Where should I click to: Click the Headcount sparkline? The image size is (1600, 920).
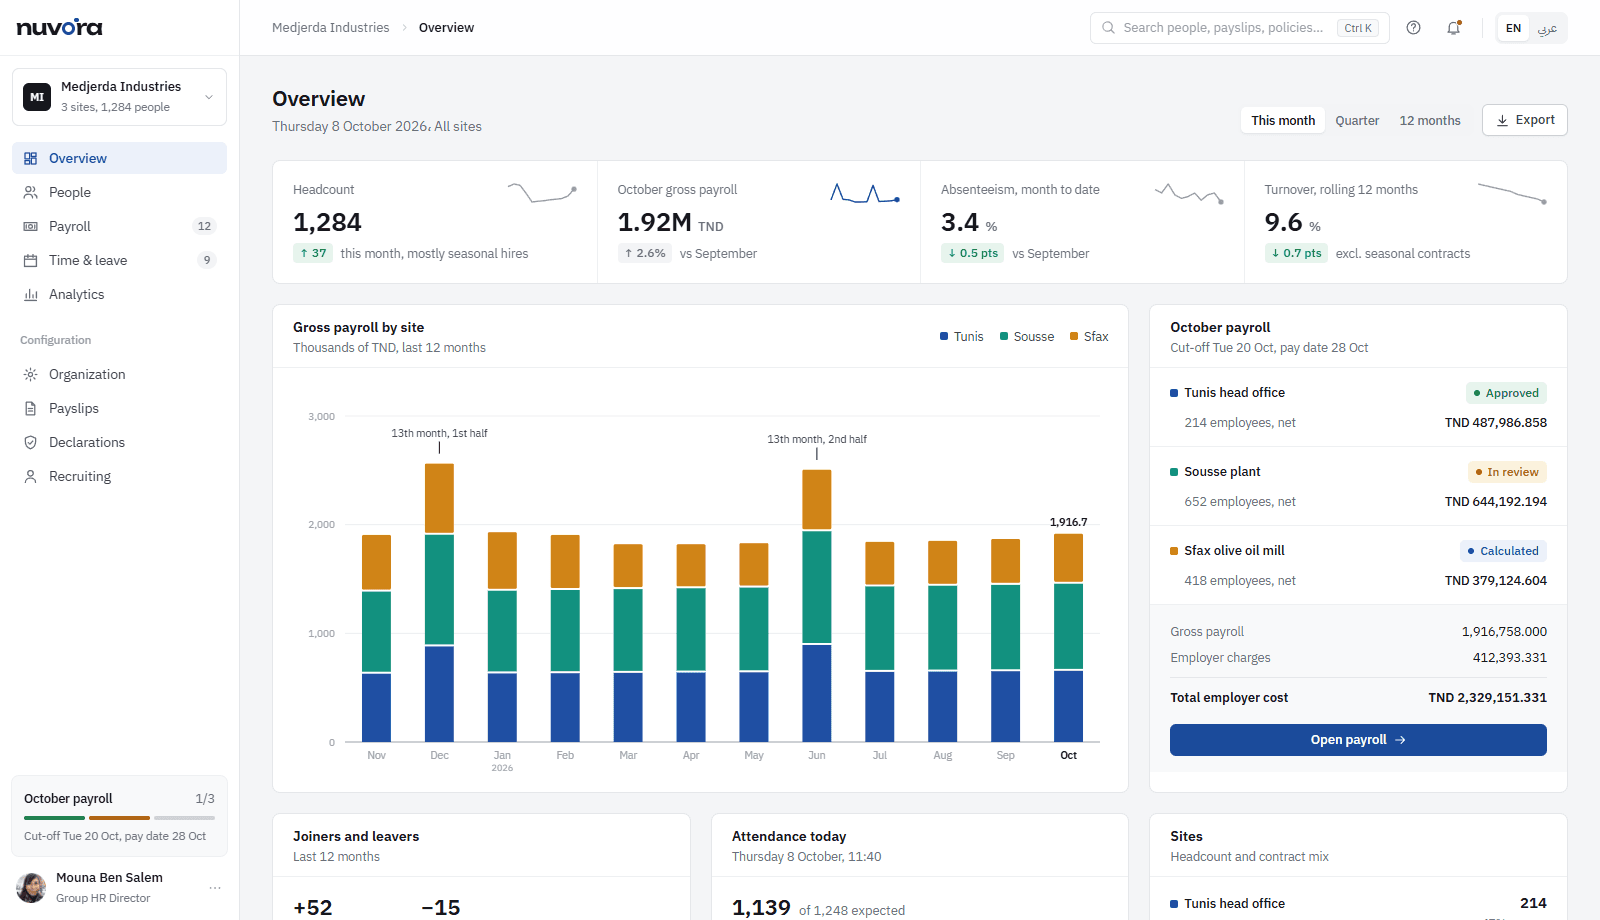[542, 192]
